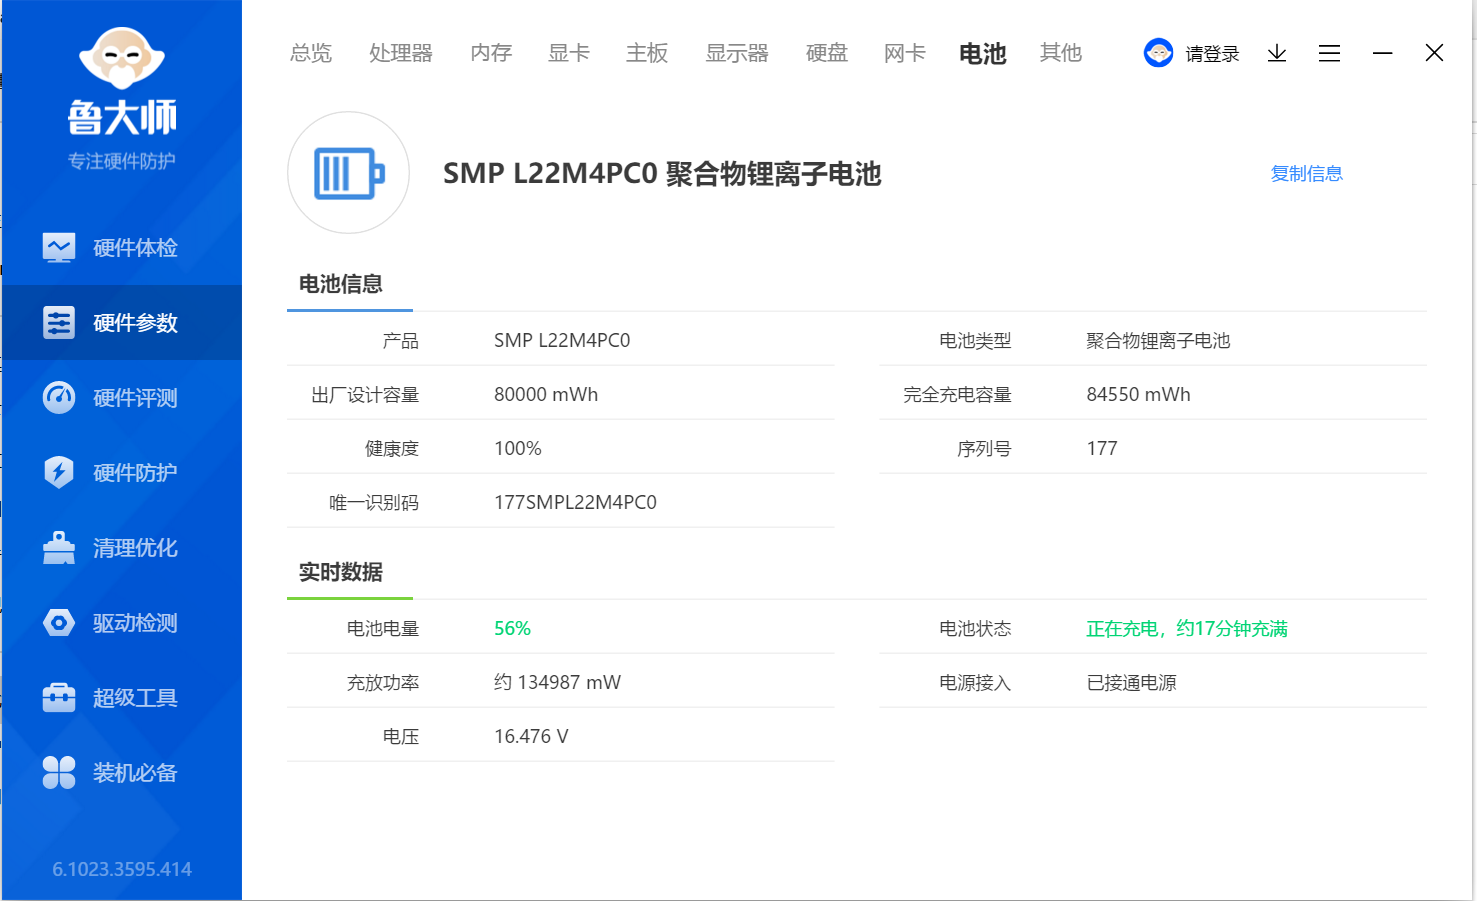Click the 电池信息 section header

(x=341, y=284)
